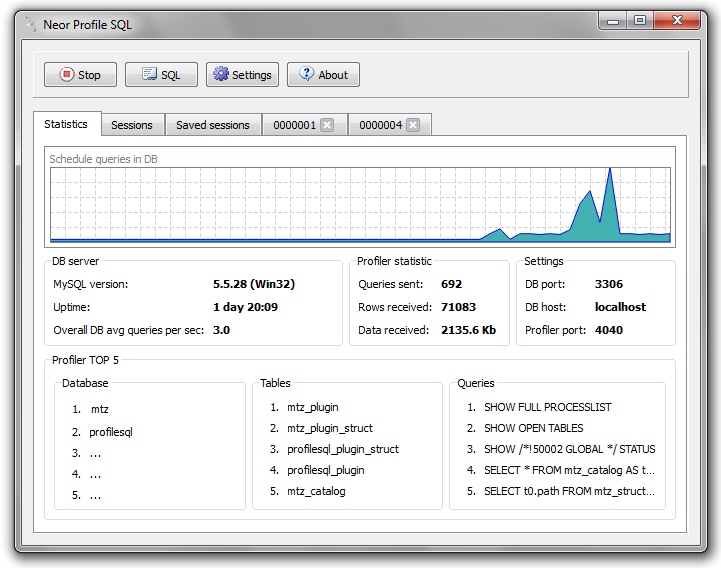Click the Data received label
This screenshot has height=568, width=721.
[x=393, y=330]
